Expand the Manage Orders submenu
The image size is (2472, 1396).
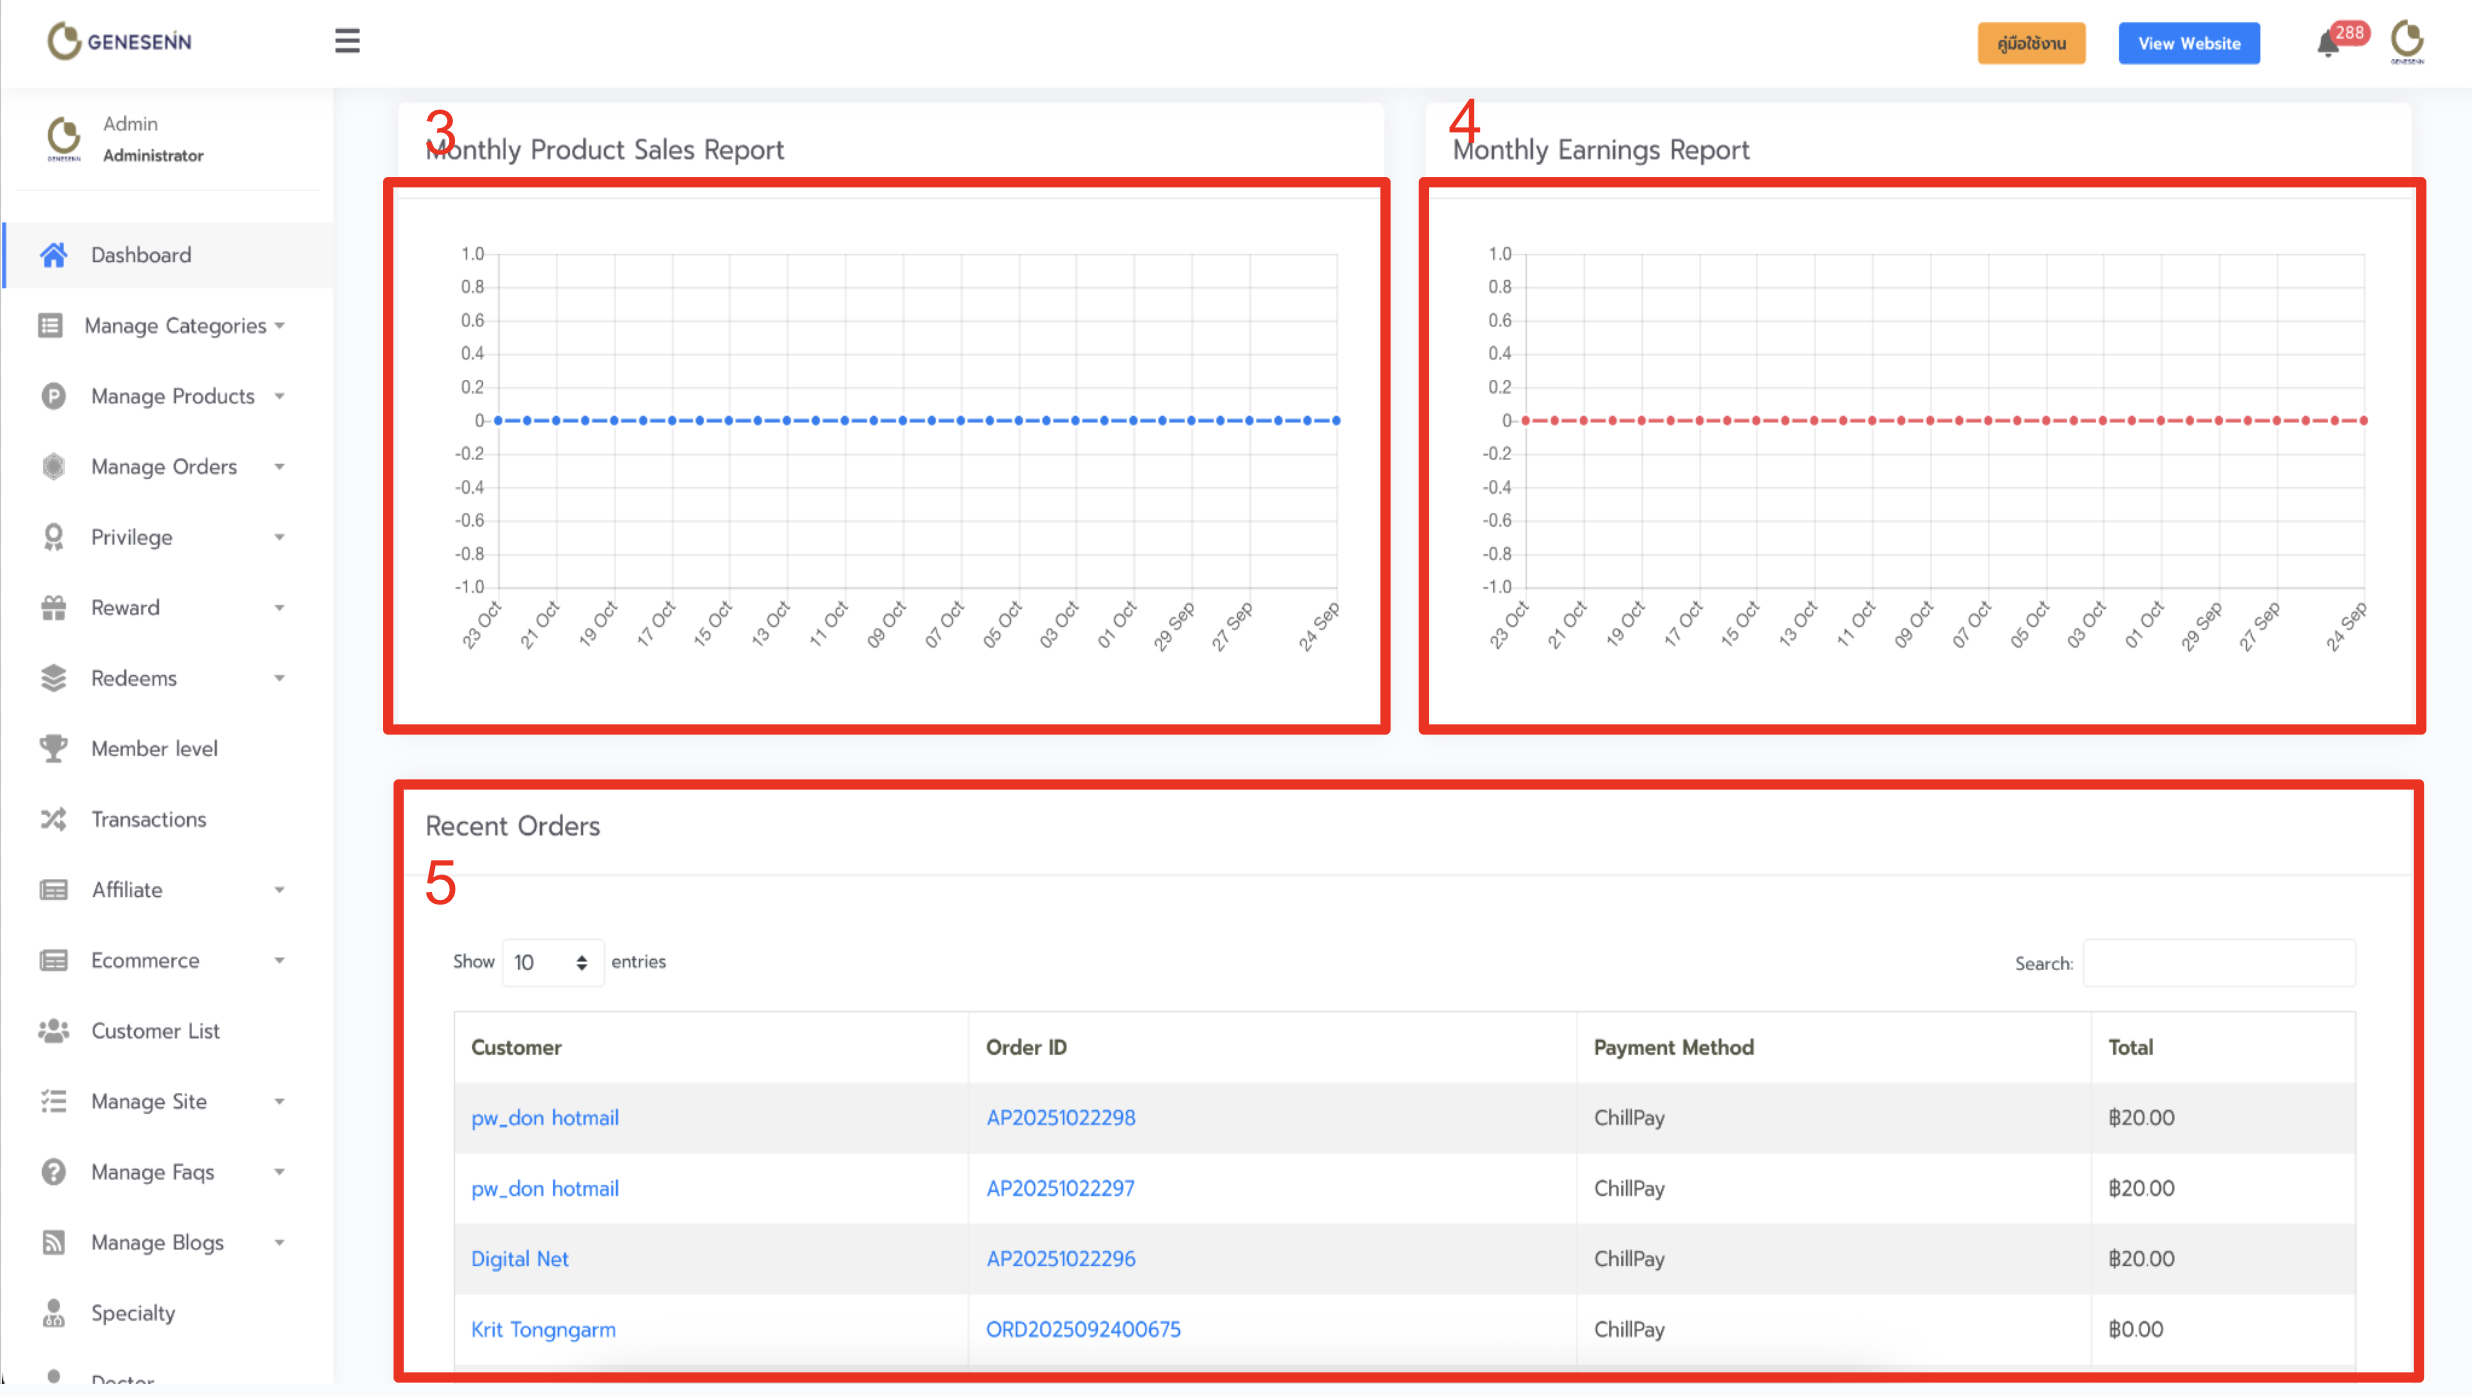tap(165, 467)
